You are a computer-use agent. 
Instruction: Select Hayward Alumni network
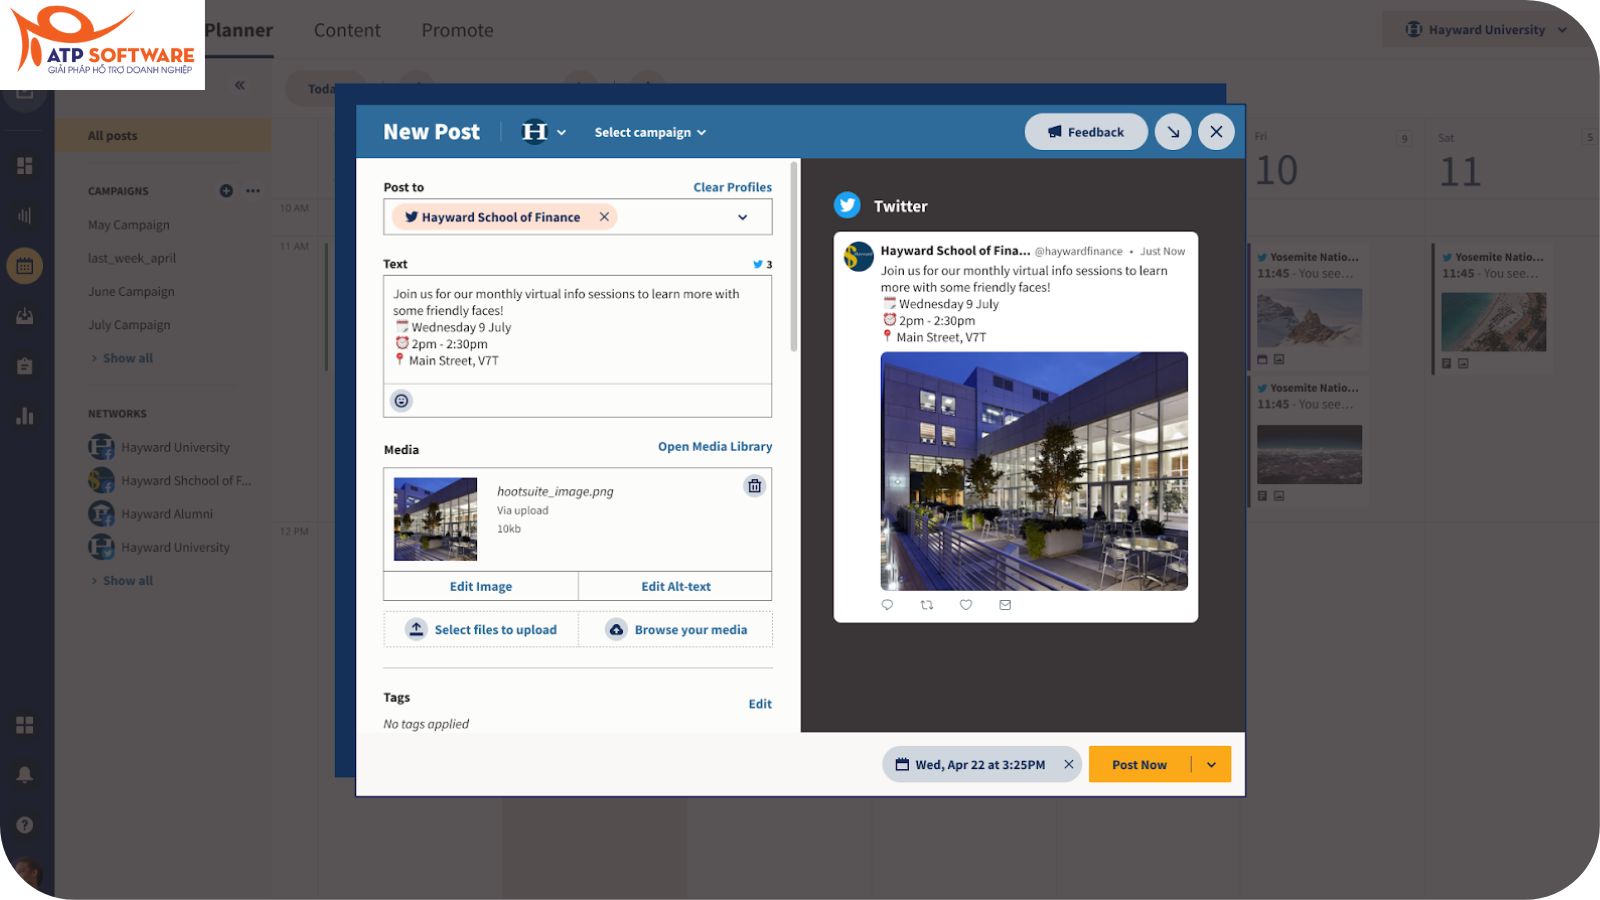click(x=151, y=514)
